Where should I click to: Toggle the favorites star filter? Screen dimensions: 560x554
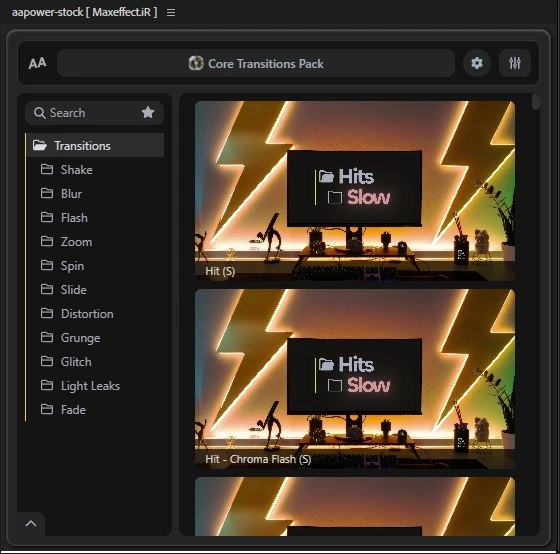coord(148,113)
